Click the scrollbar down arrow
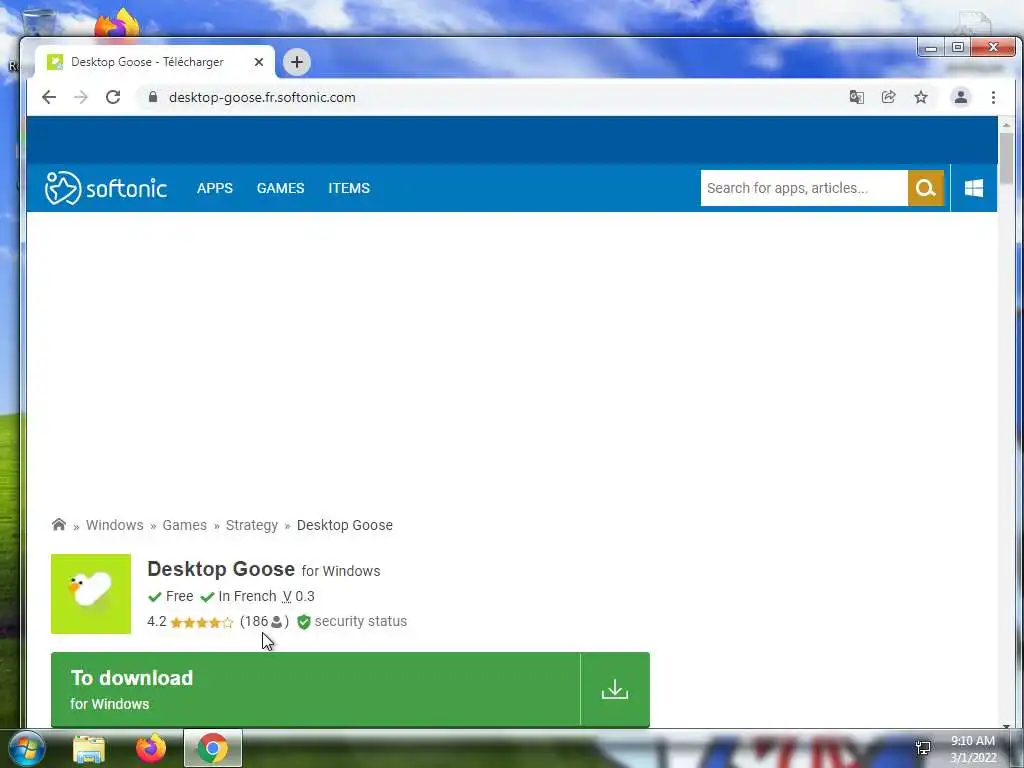 (1006, 725)
